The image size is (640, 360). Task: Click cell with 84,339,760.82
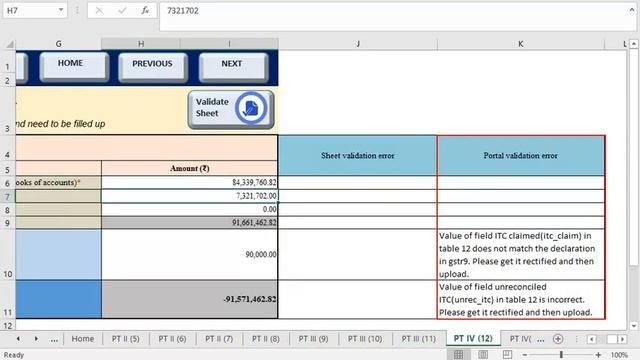pos(189,182)
